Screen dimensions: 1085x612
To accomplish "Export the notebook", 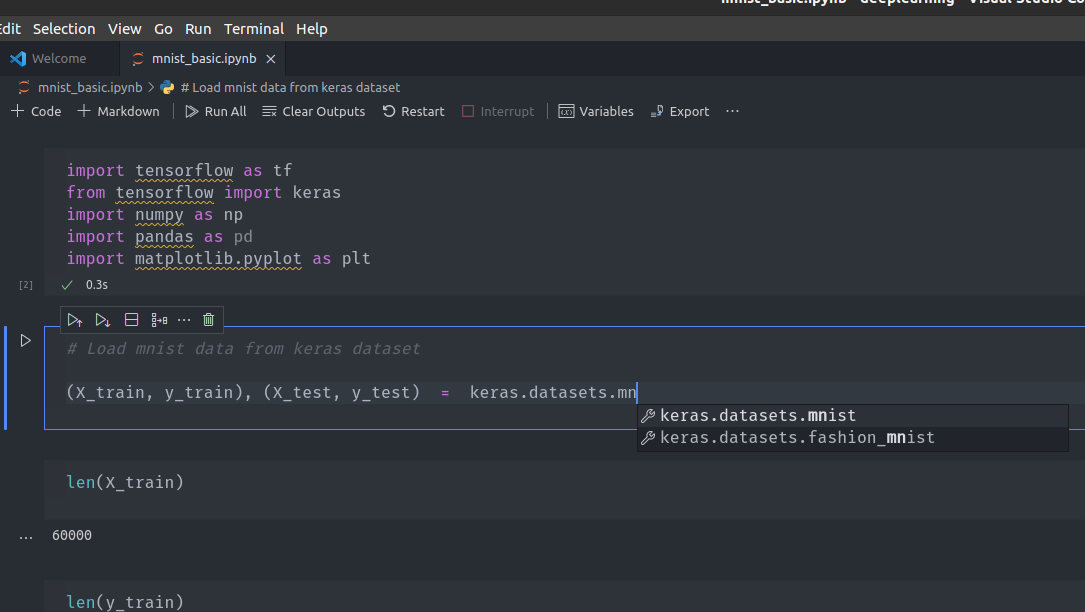I will (x=680, y=111).
